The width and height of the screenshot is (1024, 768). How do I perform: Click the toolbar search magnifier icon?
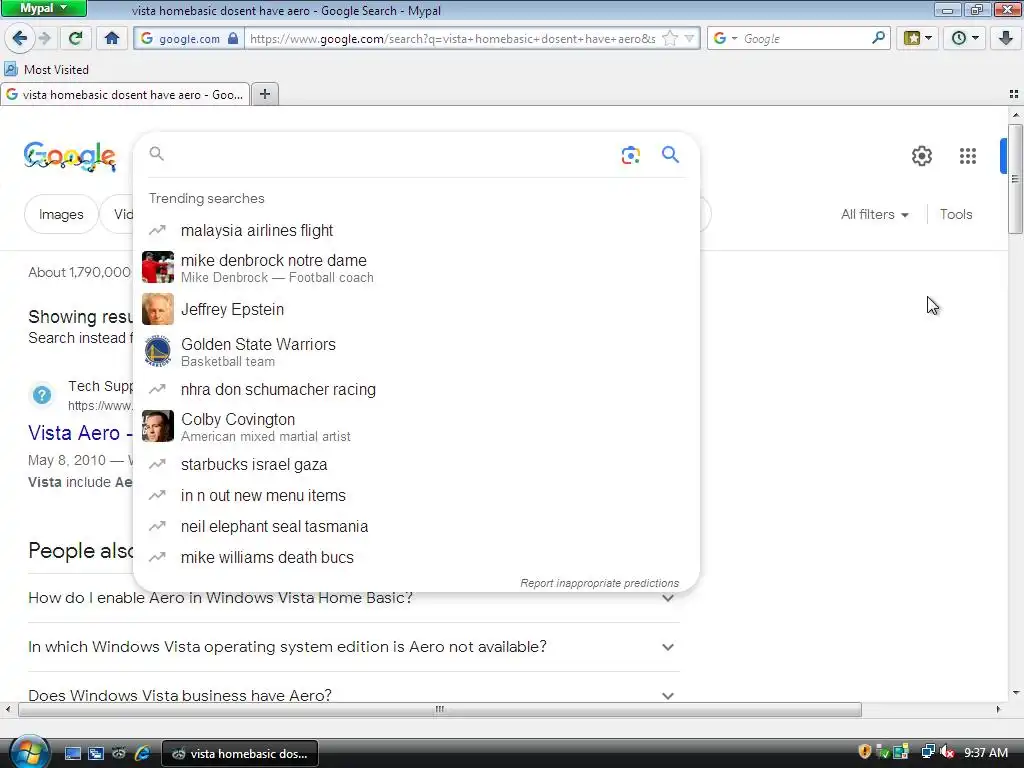(x=878, y=38)
